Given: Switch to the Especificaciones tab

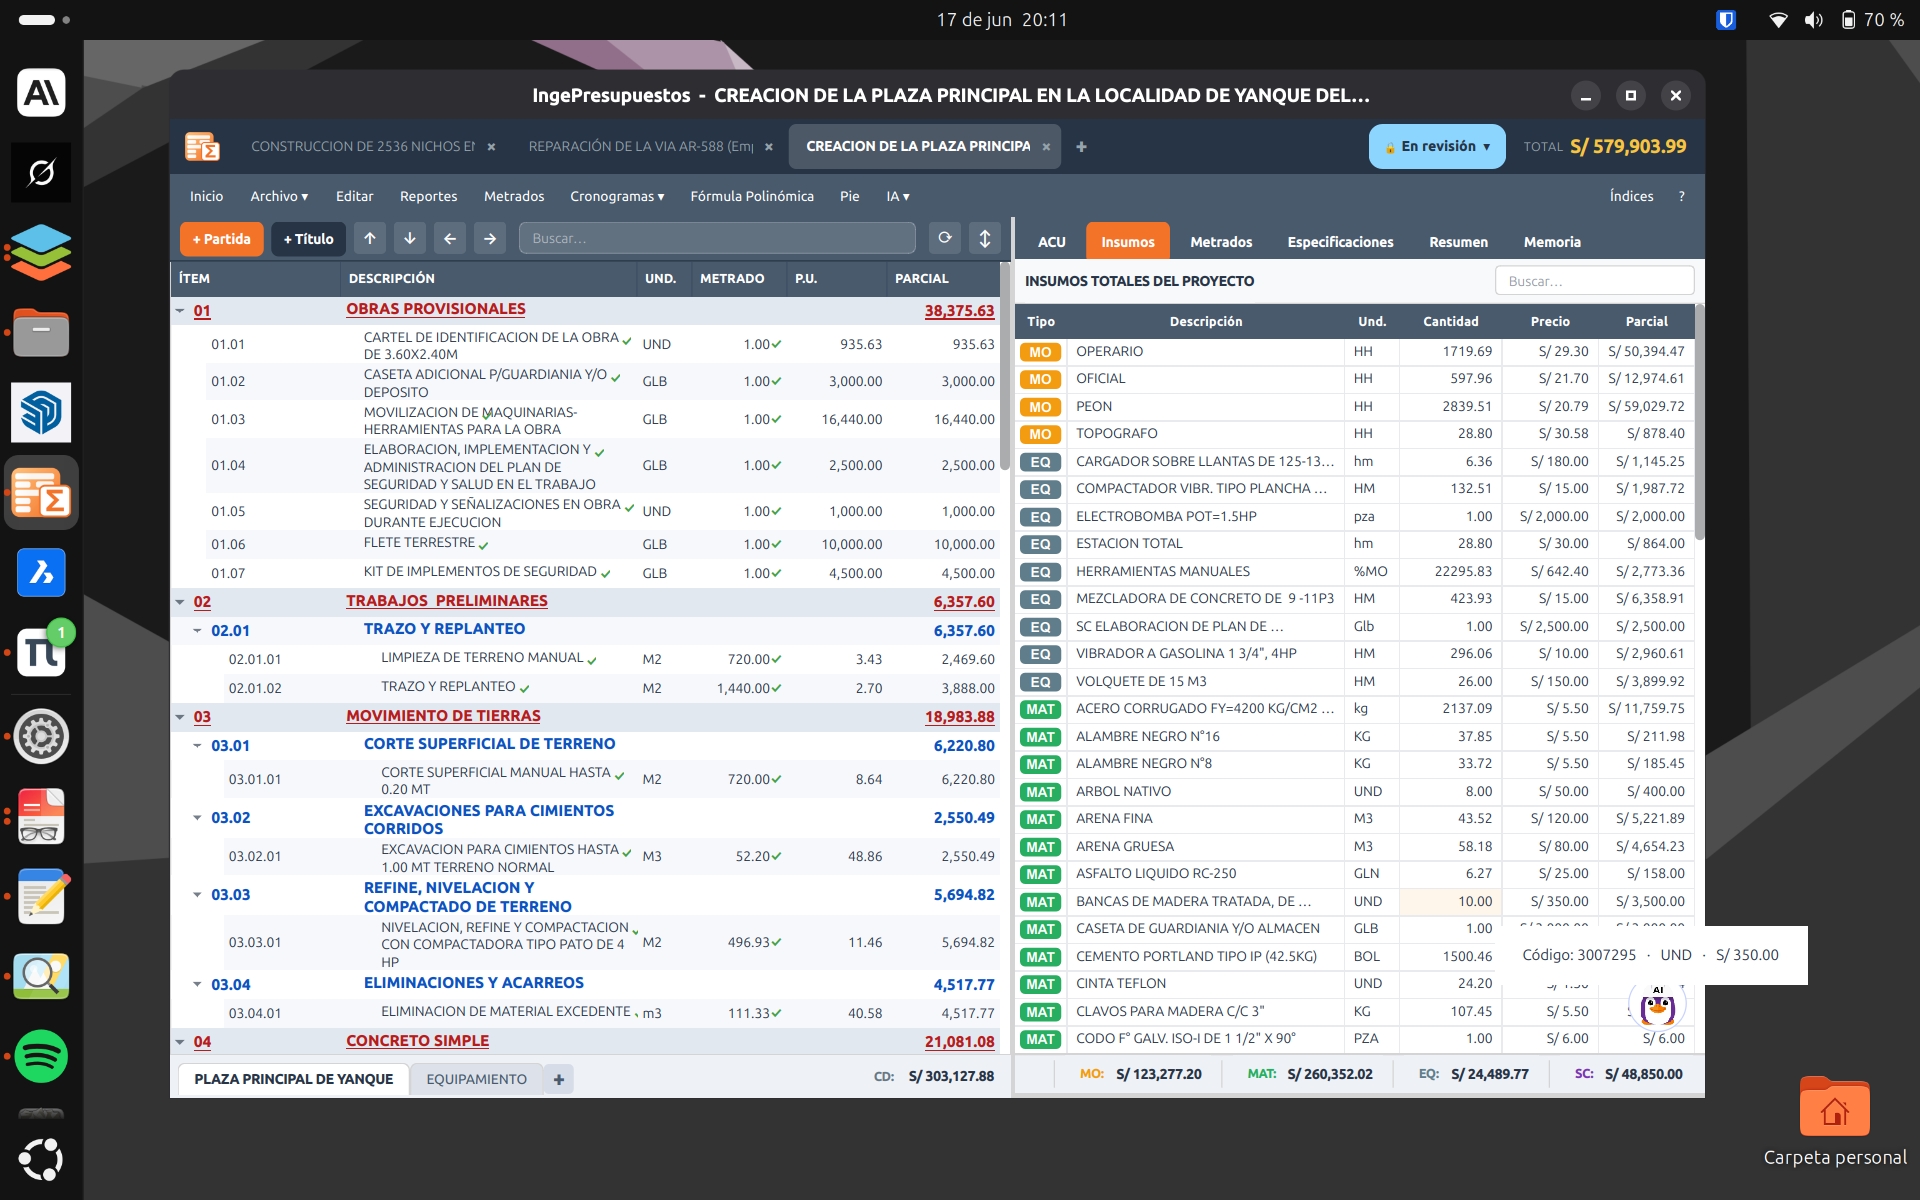Looking at the screenshot, I should pyautogui.click(x=1340, y=242).
